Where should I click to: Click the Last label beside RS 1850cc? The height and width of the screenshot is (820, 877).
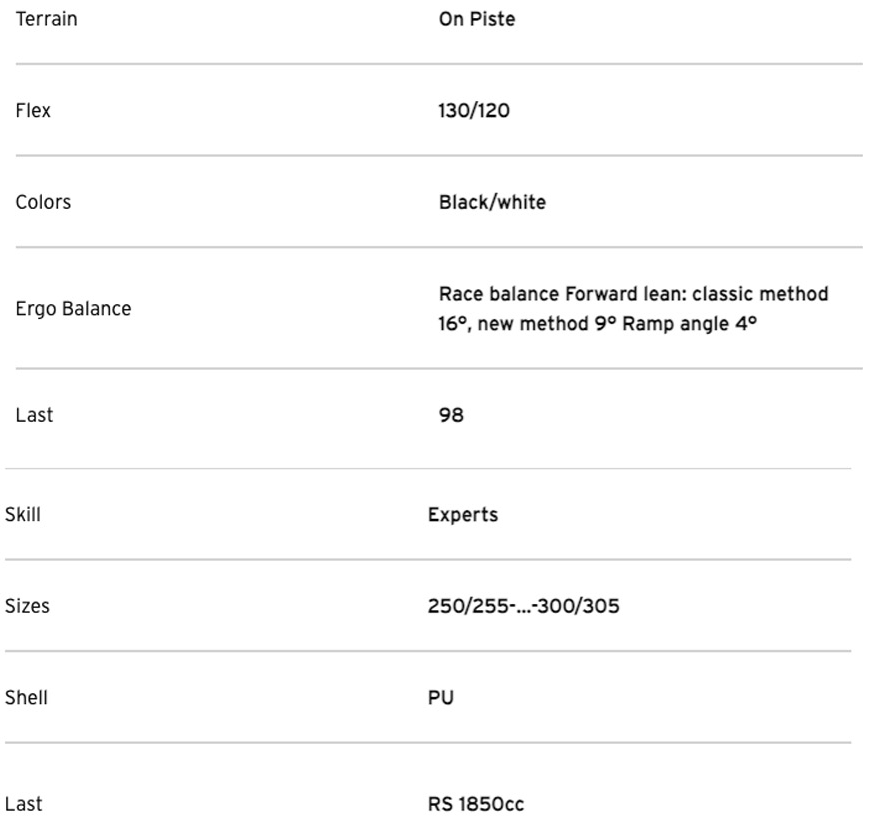pyautogui.click(x=24, y=804)
